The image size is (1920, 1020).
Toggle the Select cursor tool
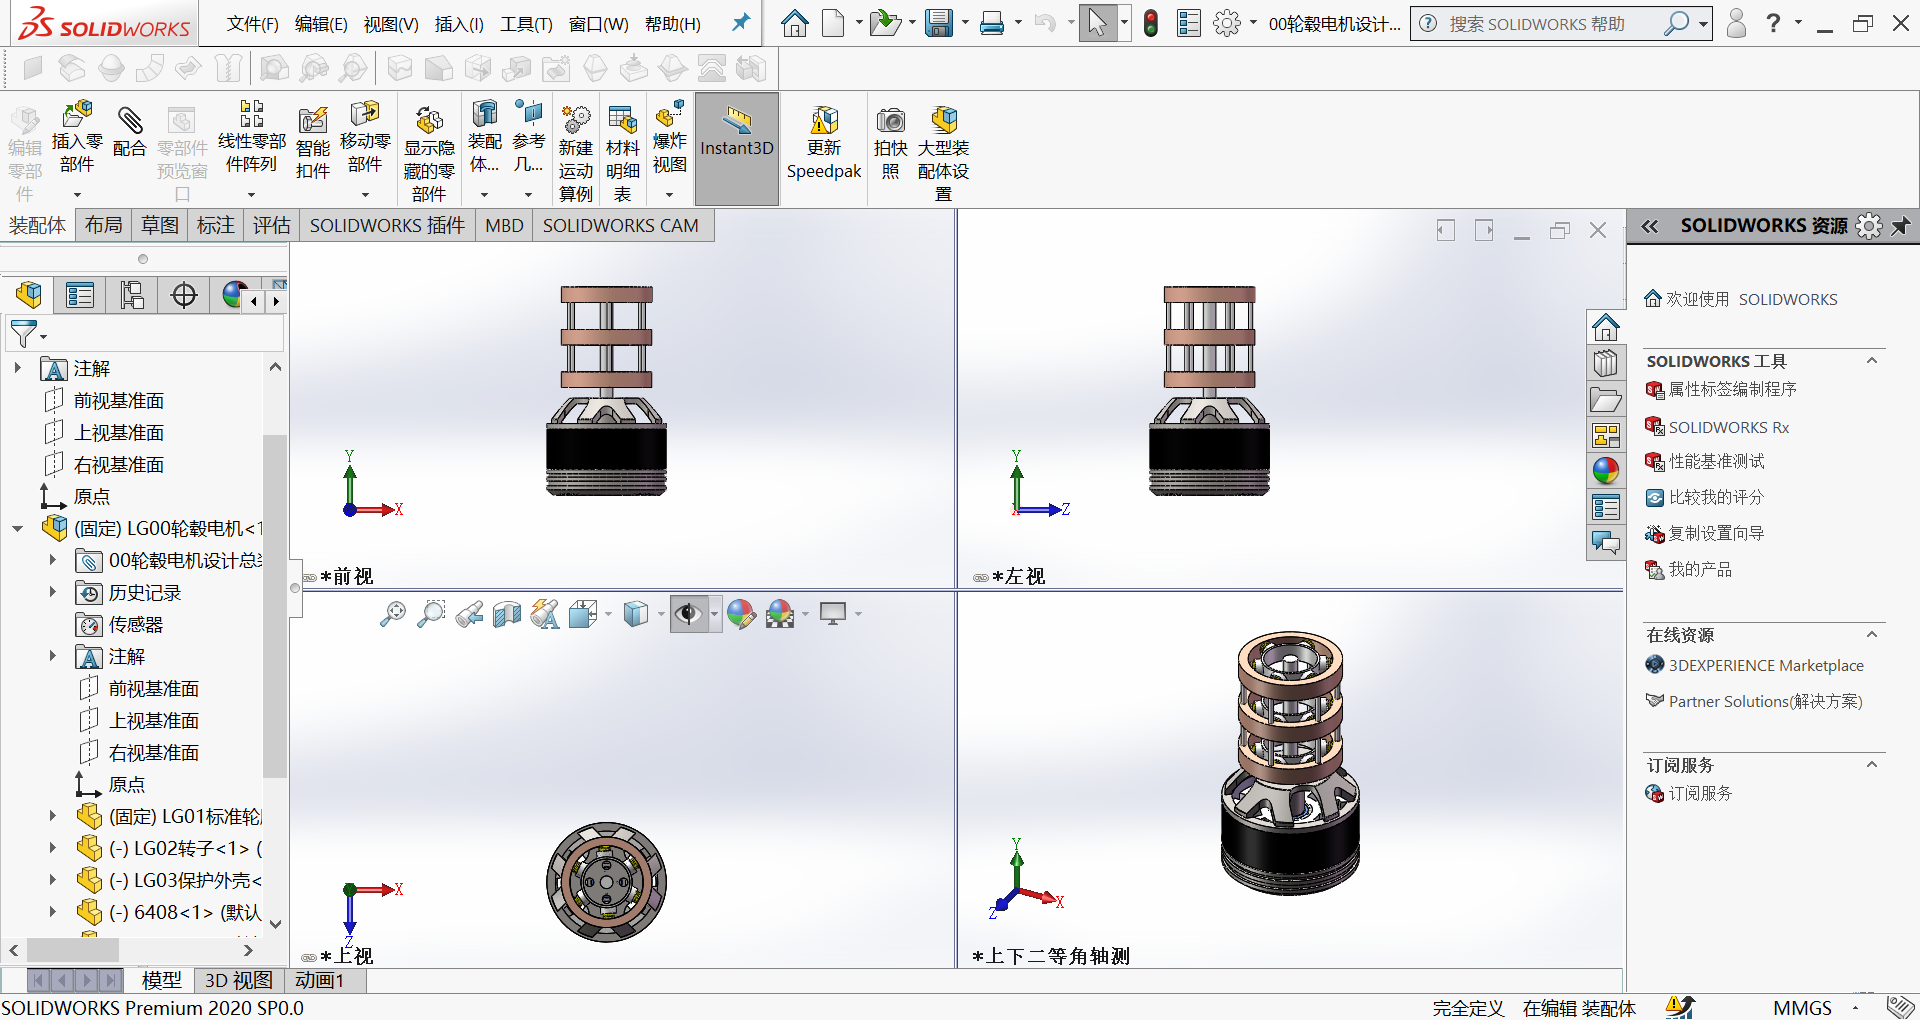pyautogui.click(x=1097, y=23)
